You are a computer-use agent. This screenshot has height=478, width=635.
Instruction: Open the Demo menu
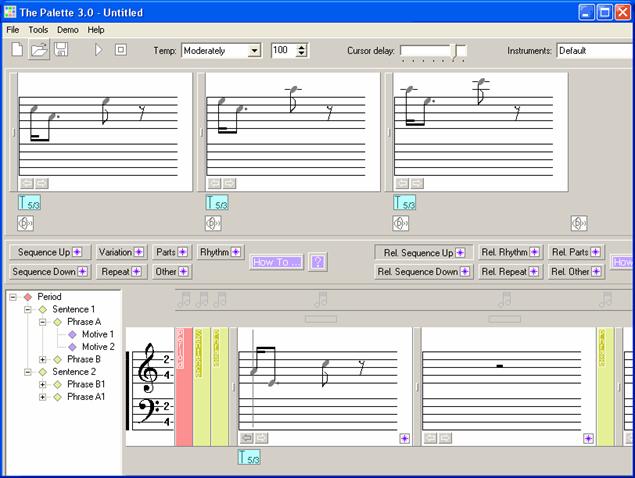click(67, 30)
